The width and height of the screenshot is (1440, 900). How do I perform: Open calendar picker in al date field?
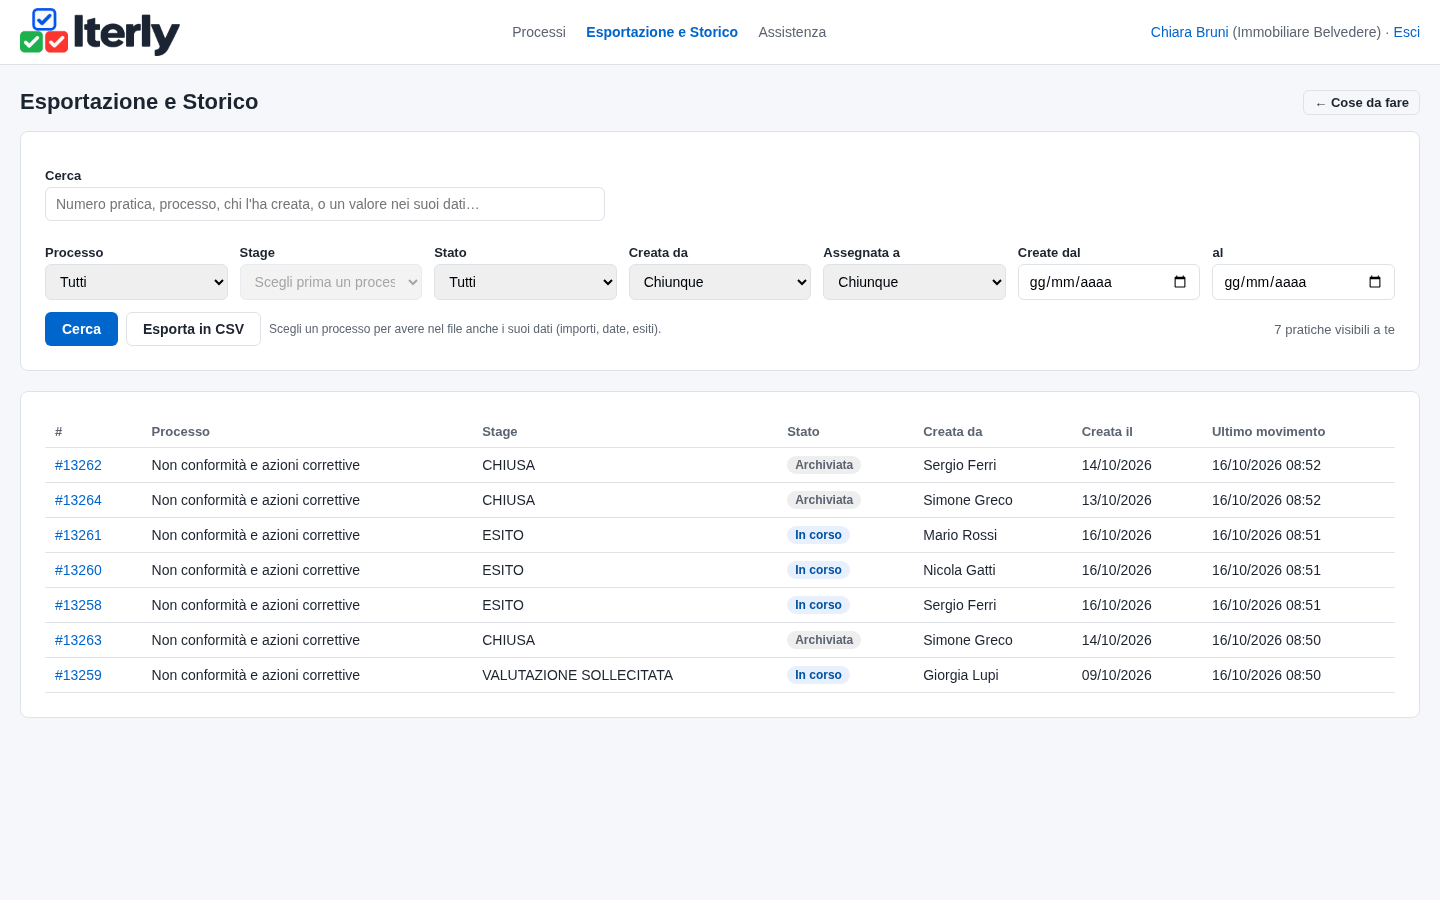[1375, 282]
